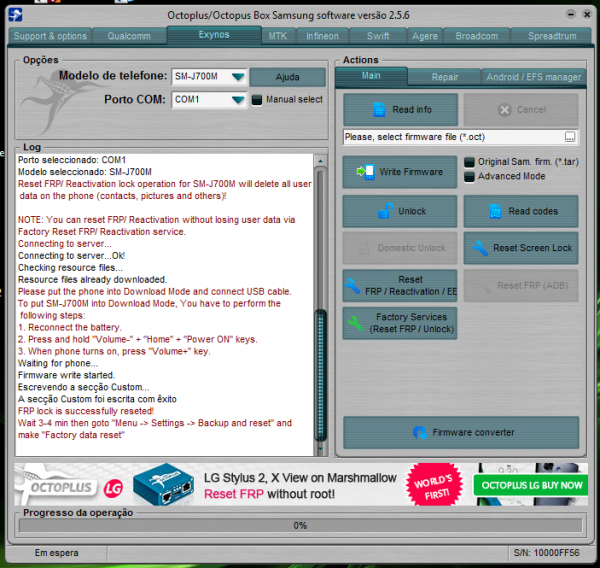Screen dimensions: 600x568
Task: Click 'Em espera' status bar text
Action: [57, 553]
